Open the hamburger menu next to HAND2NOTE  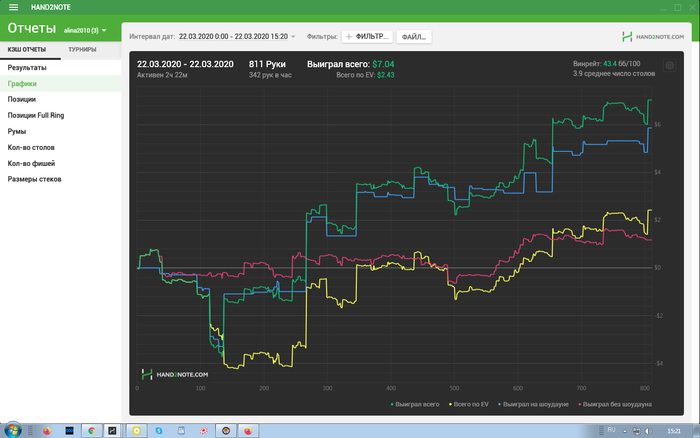pos(13,7)
